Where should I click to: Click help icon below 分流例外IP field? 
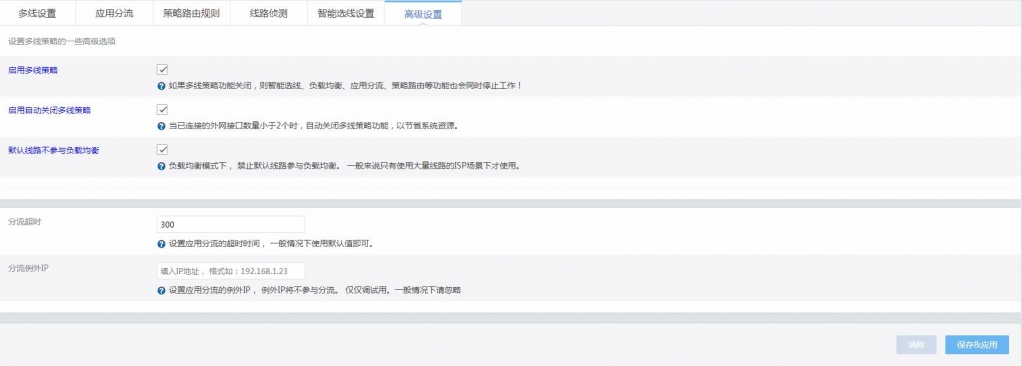(162, 290)
